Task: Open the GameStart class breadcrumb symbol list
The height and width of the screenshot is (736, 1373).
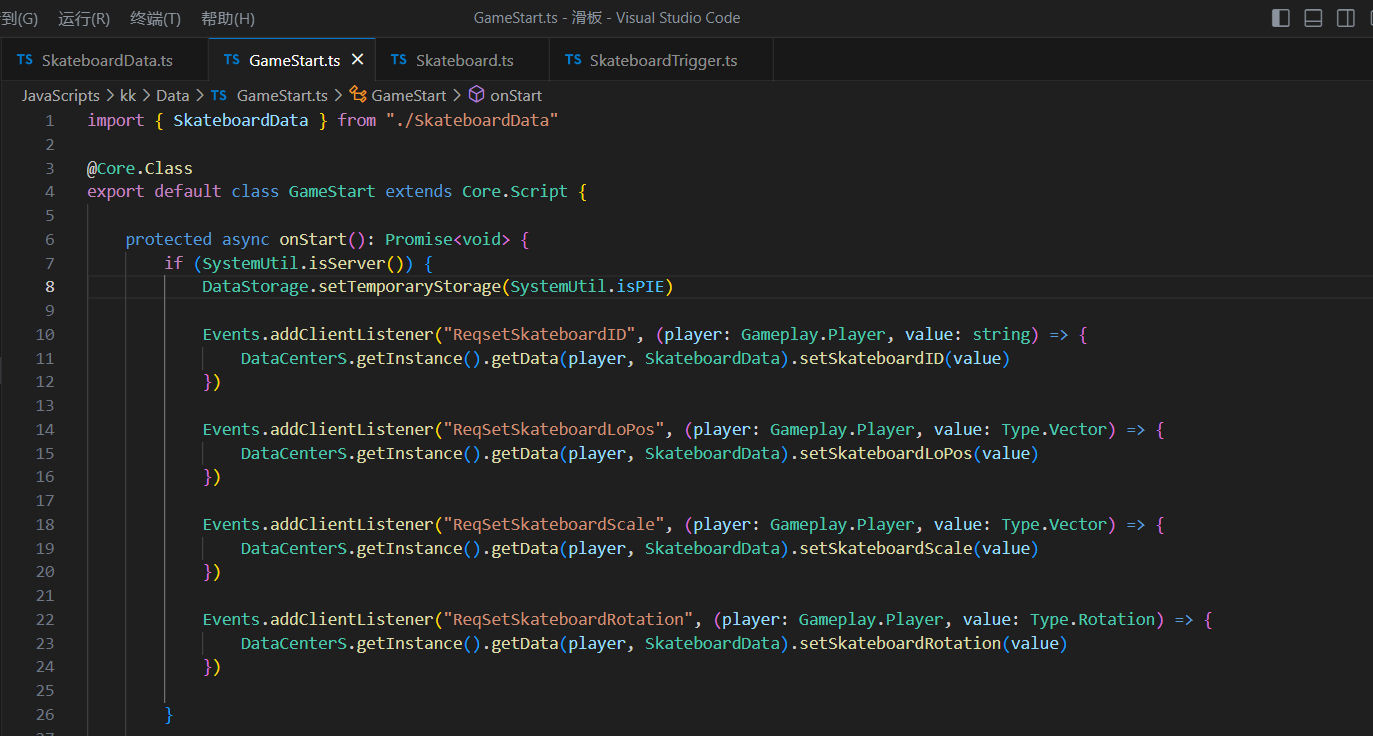Action: (409, 96)
